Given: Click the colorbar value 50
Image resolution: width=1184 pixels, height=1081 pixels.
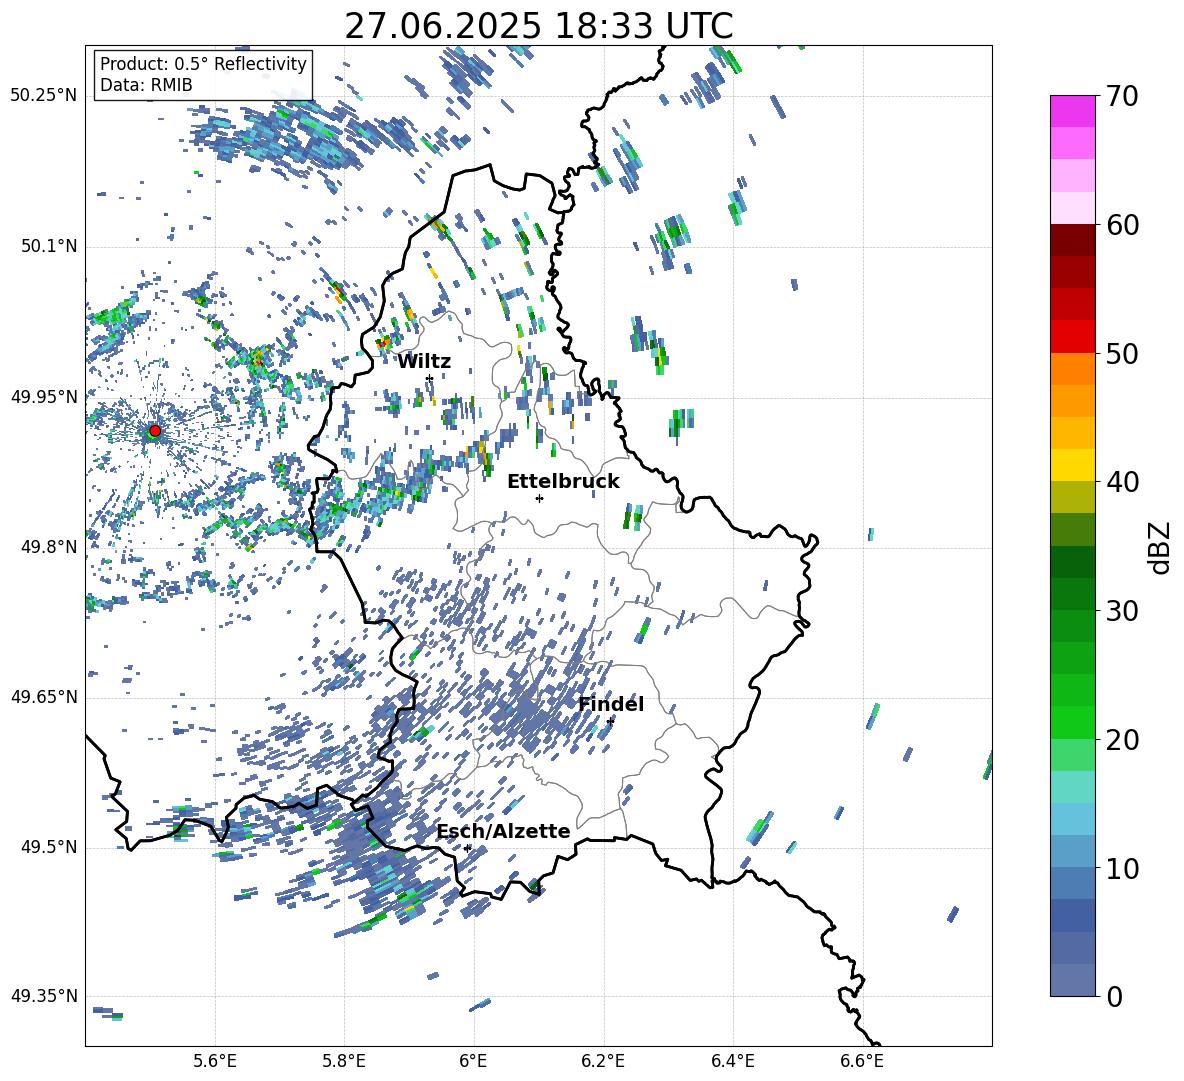Looking at the screenshot, I should (1123, 354).
